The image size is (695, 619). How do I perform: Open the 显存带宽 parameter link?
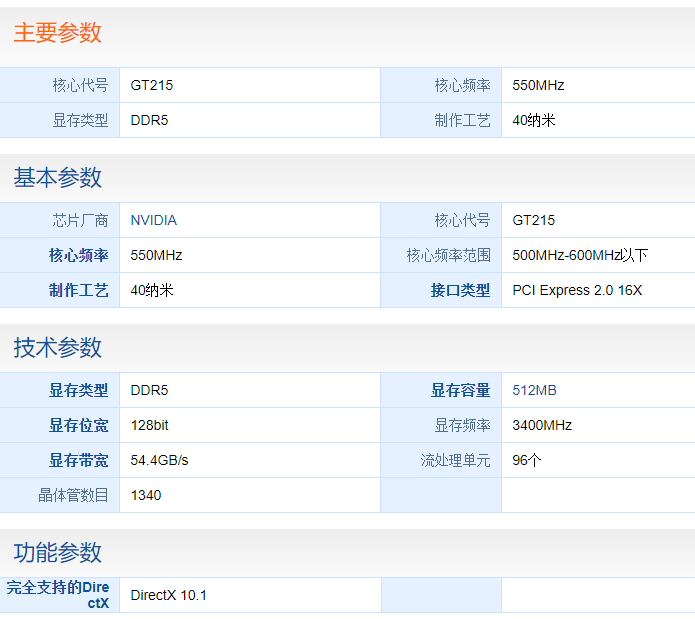click(x=78, y=460)
